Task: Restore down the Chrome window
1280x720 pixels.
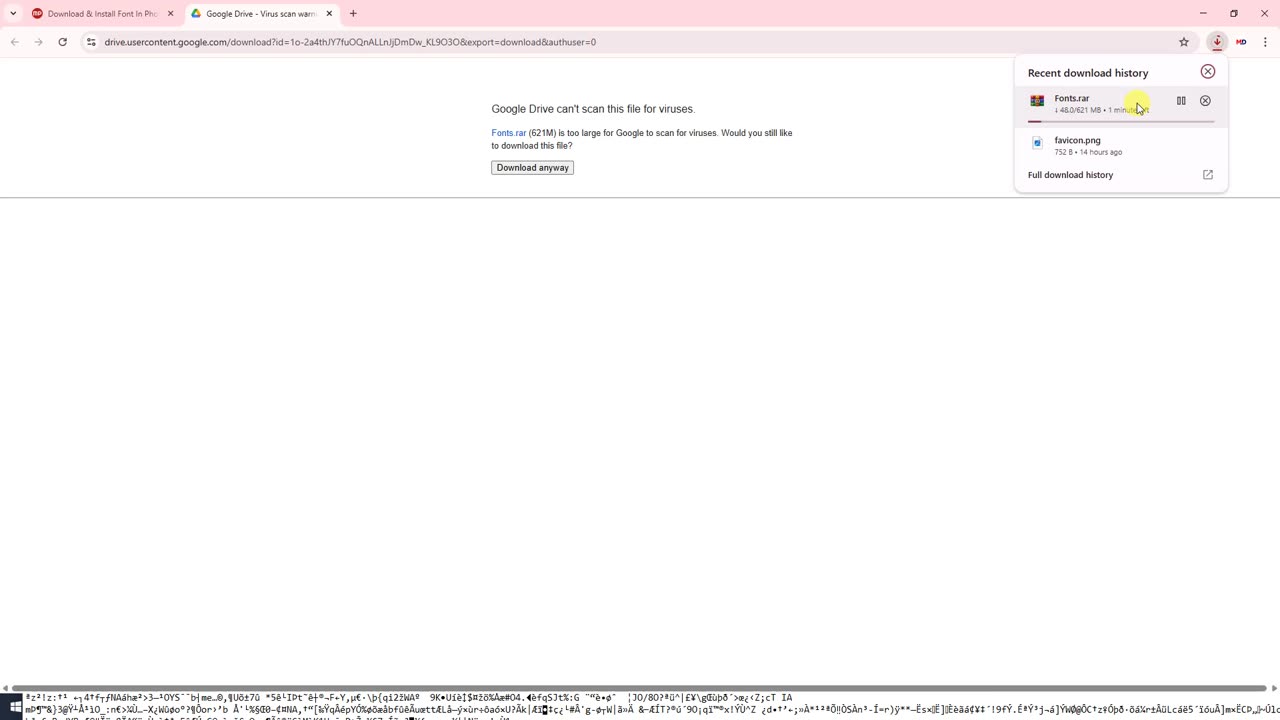Action: (1234, 13)
